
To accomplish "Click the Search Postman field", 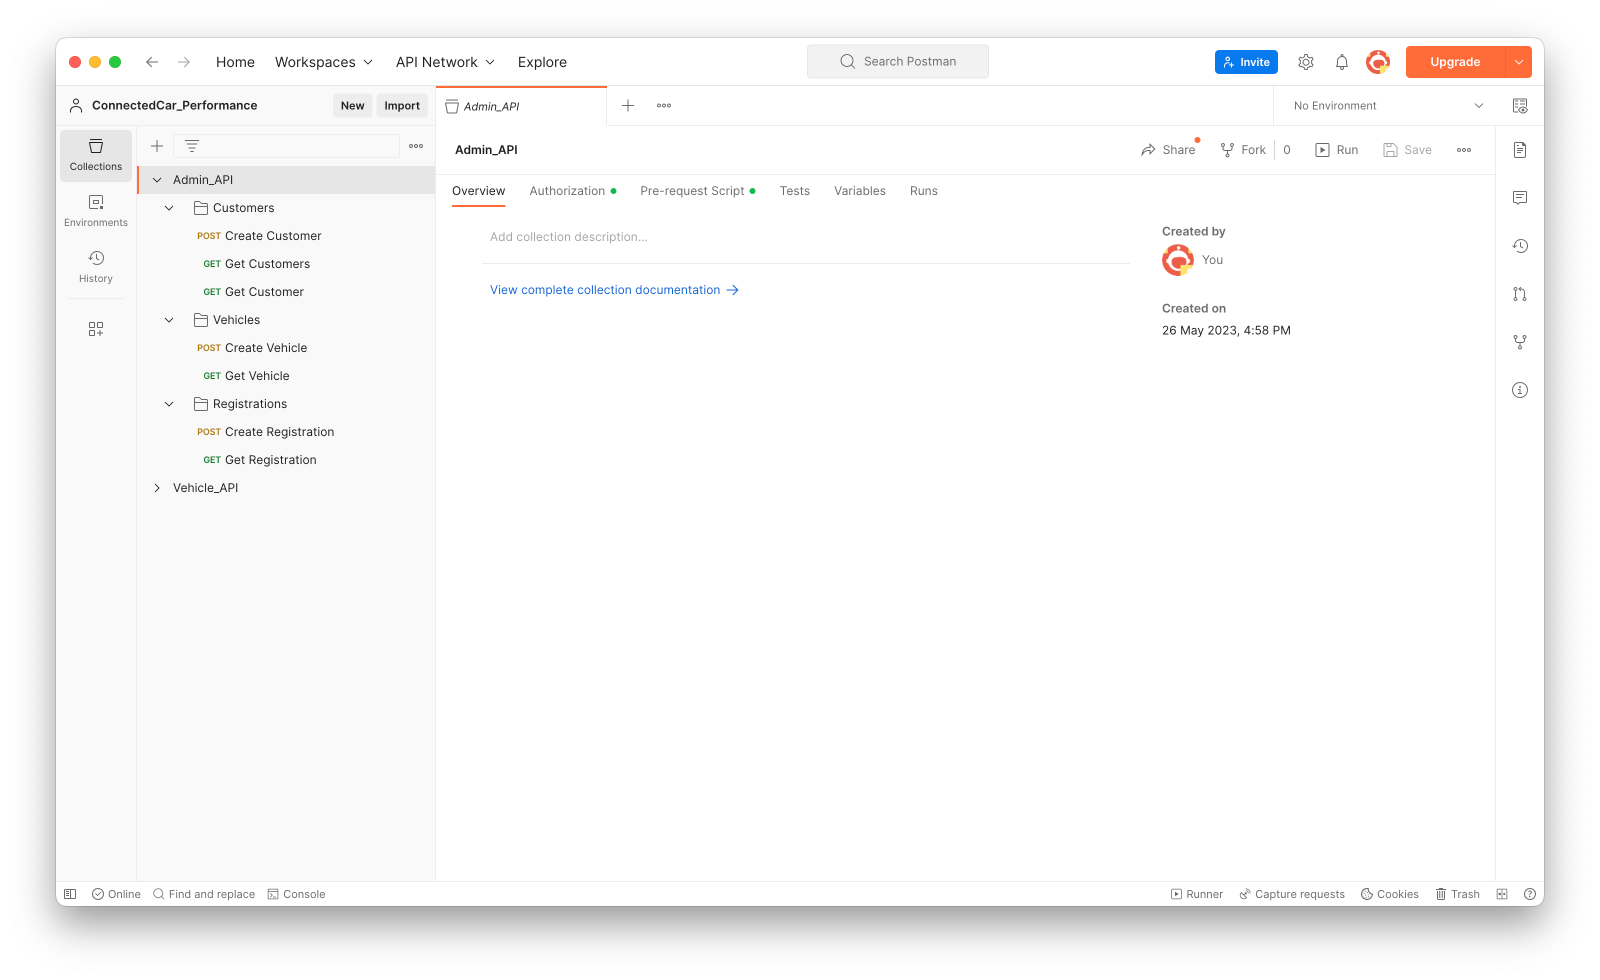I will pos(898,62).
